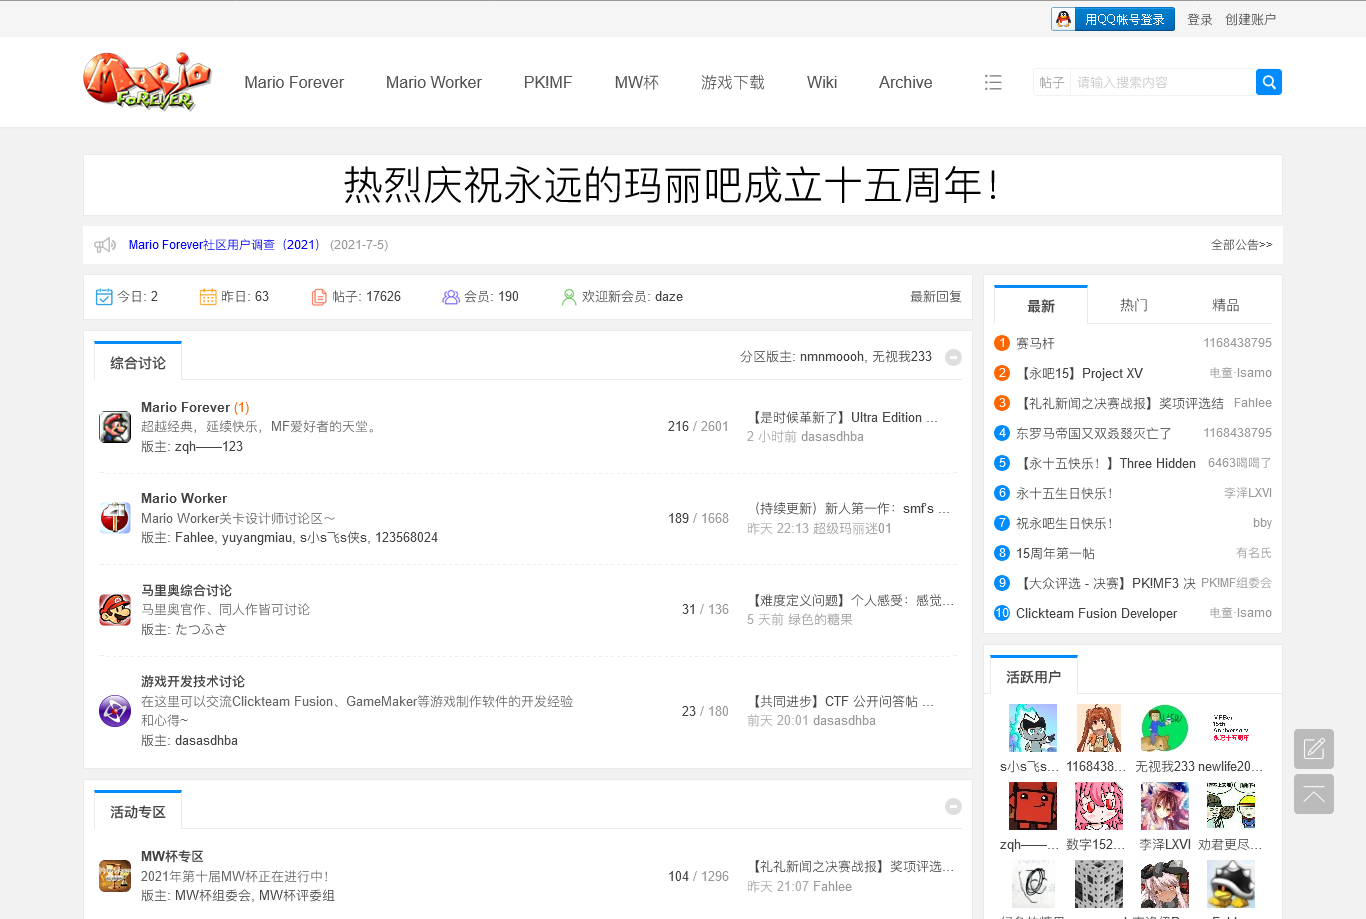
Task: Open 劝君更尽 active user avatar
Action: [1231, 806]
